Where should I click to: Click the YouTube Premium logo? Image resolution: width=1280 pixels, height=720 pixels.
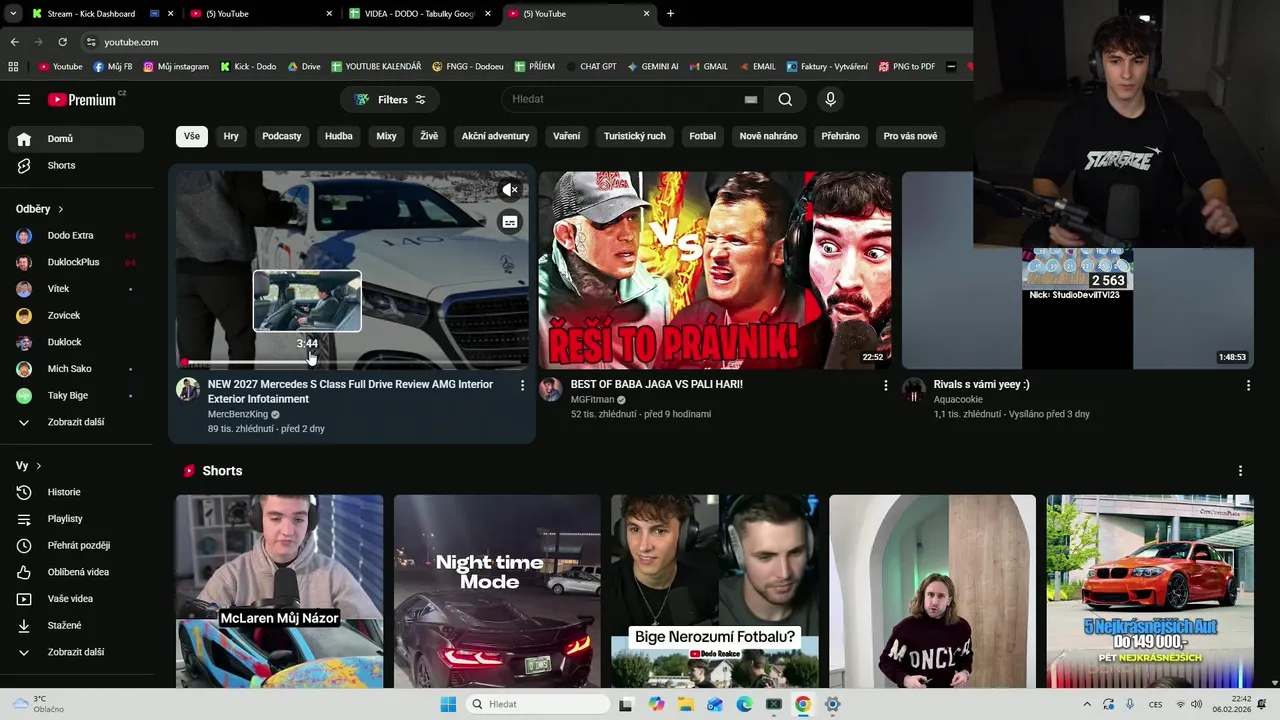(x=82, y=99)
